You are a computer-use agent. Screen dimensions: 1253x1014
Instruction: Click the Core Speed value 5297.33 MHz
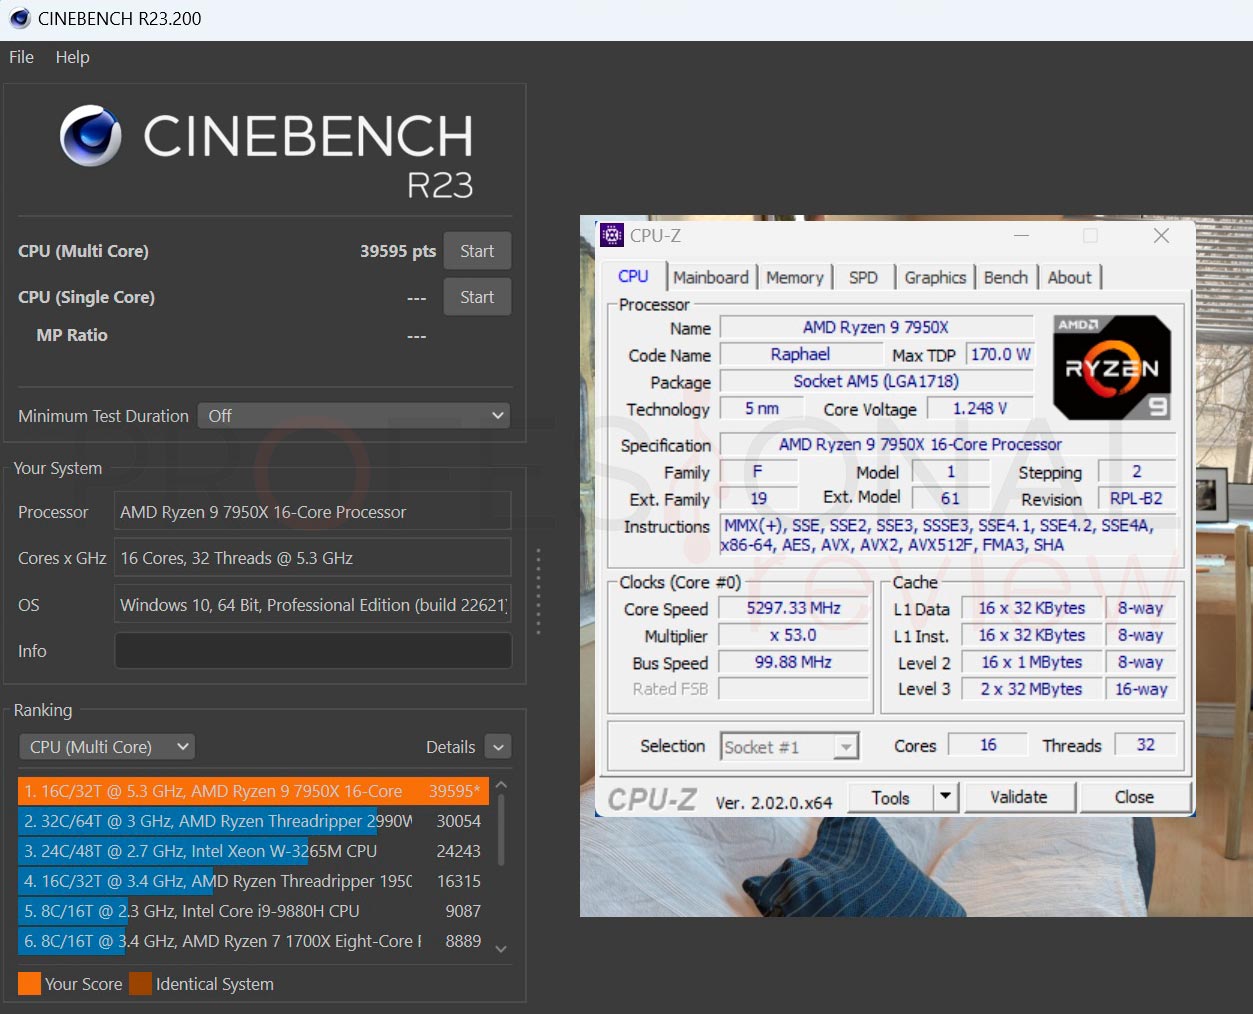coord(794,608)
